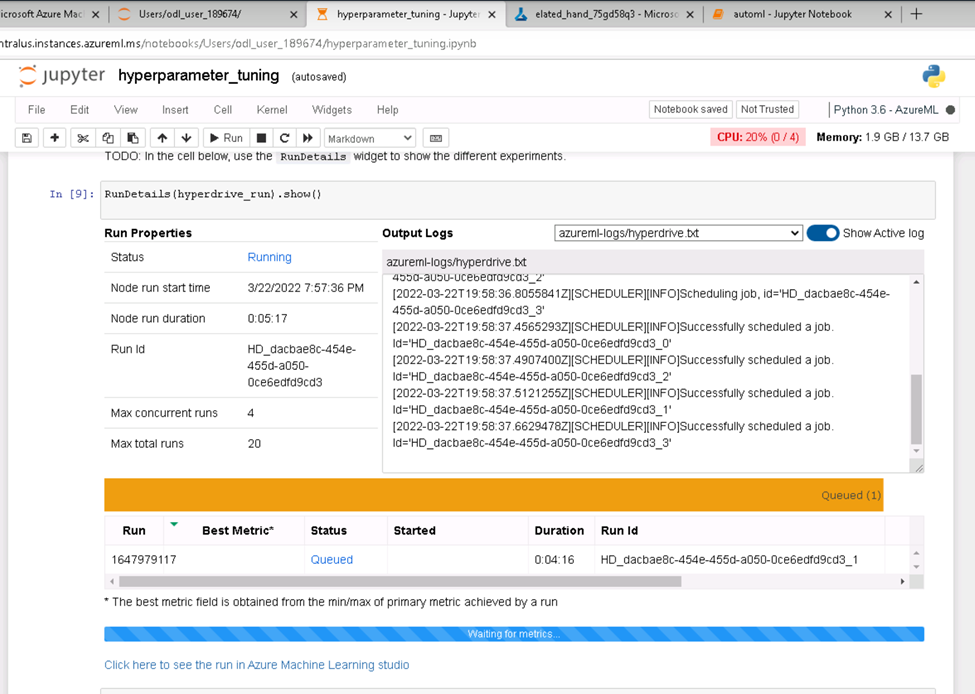Close the elated_hand_75gd58q3 tab
The width and height of the screenshot is (975, 694).
[x=690, y=14]
